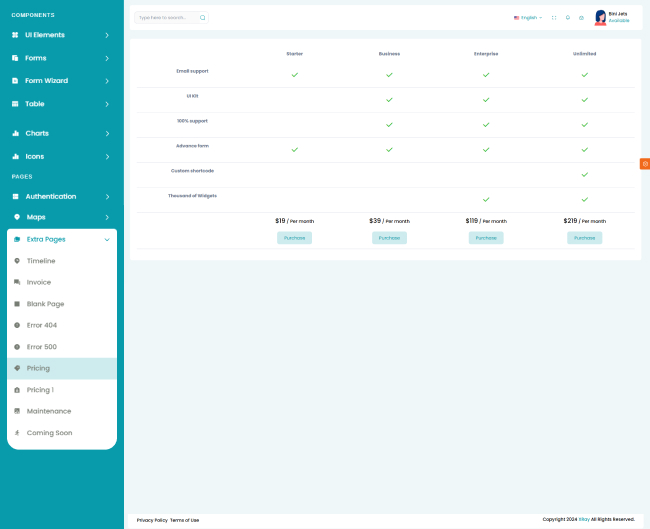Click the Form Wizard icon in the sidebar

tap(16, 81)
